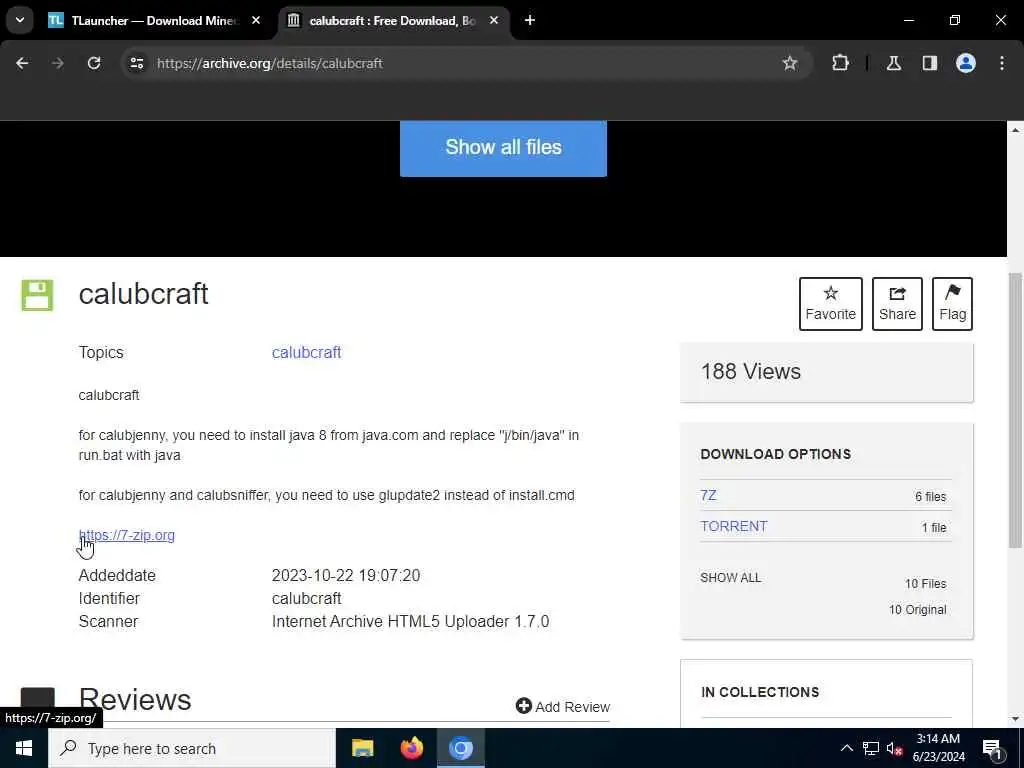This screenshot has height=768, width=1024.
Task: Flag this item
Action: [952, 304]
